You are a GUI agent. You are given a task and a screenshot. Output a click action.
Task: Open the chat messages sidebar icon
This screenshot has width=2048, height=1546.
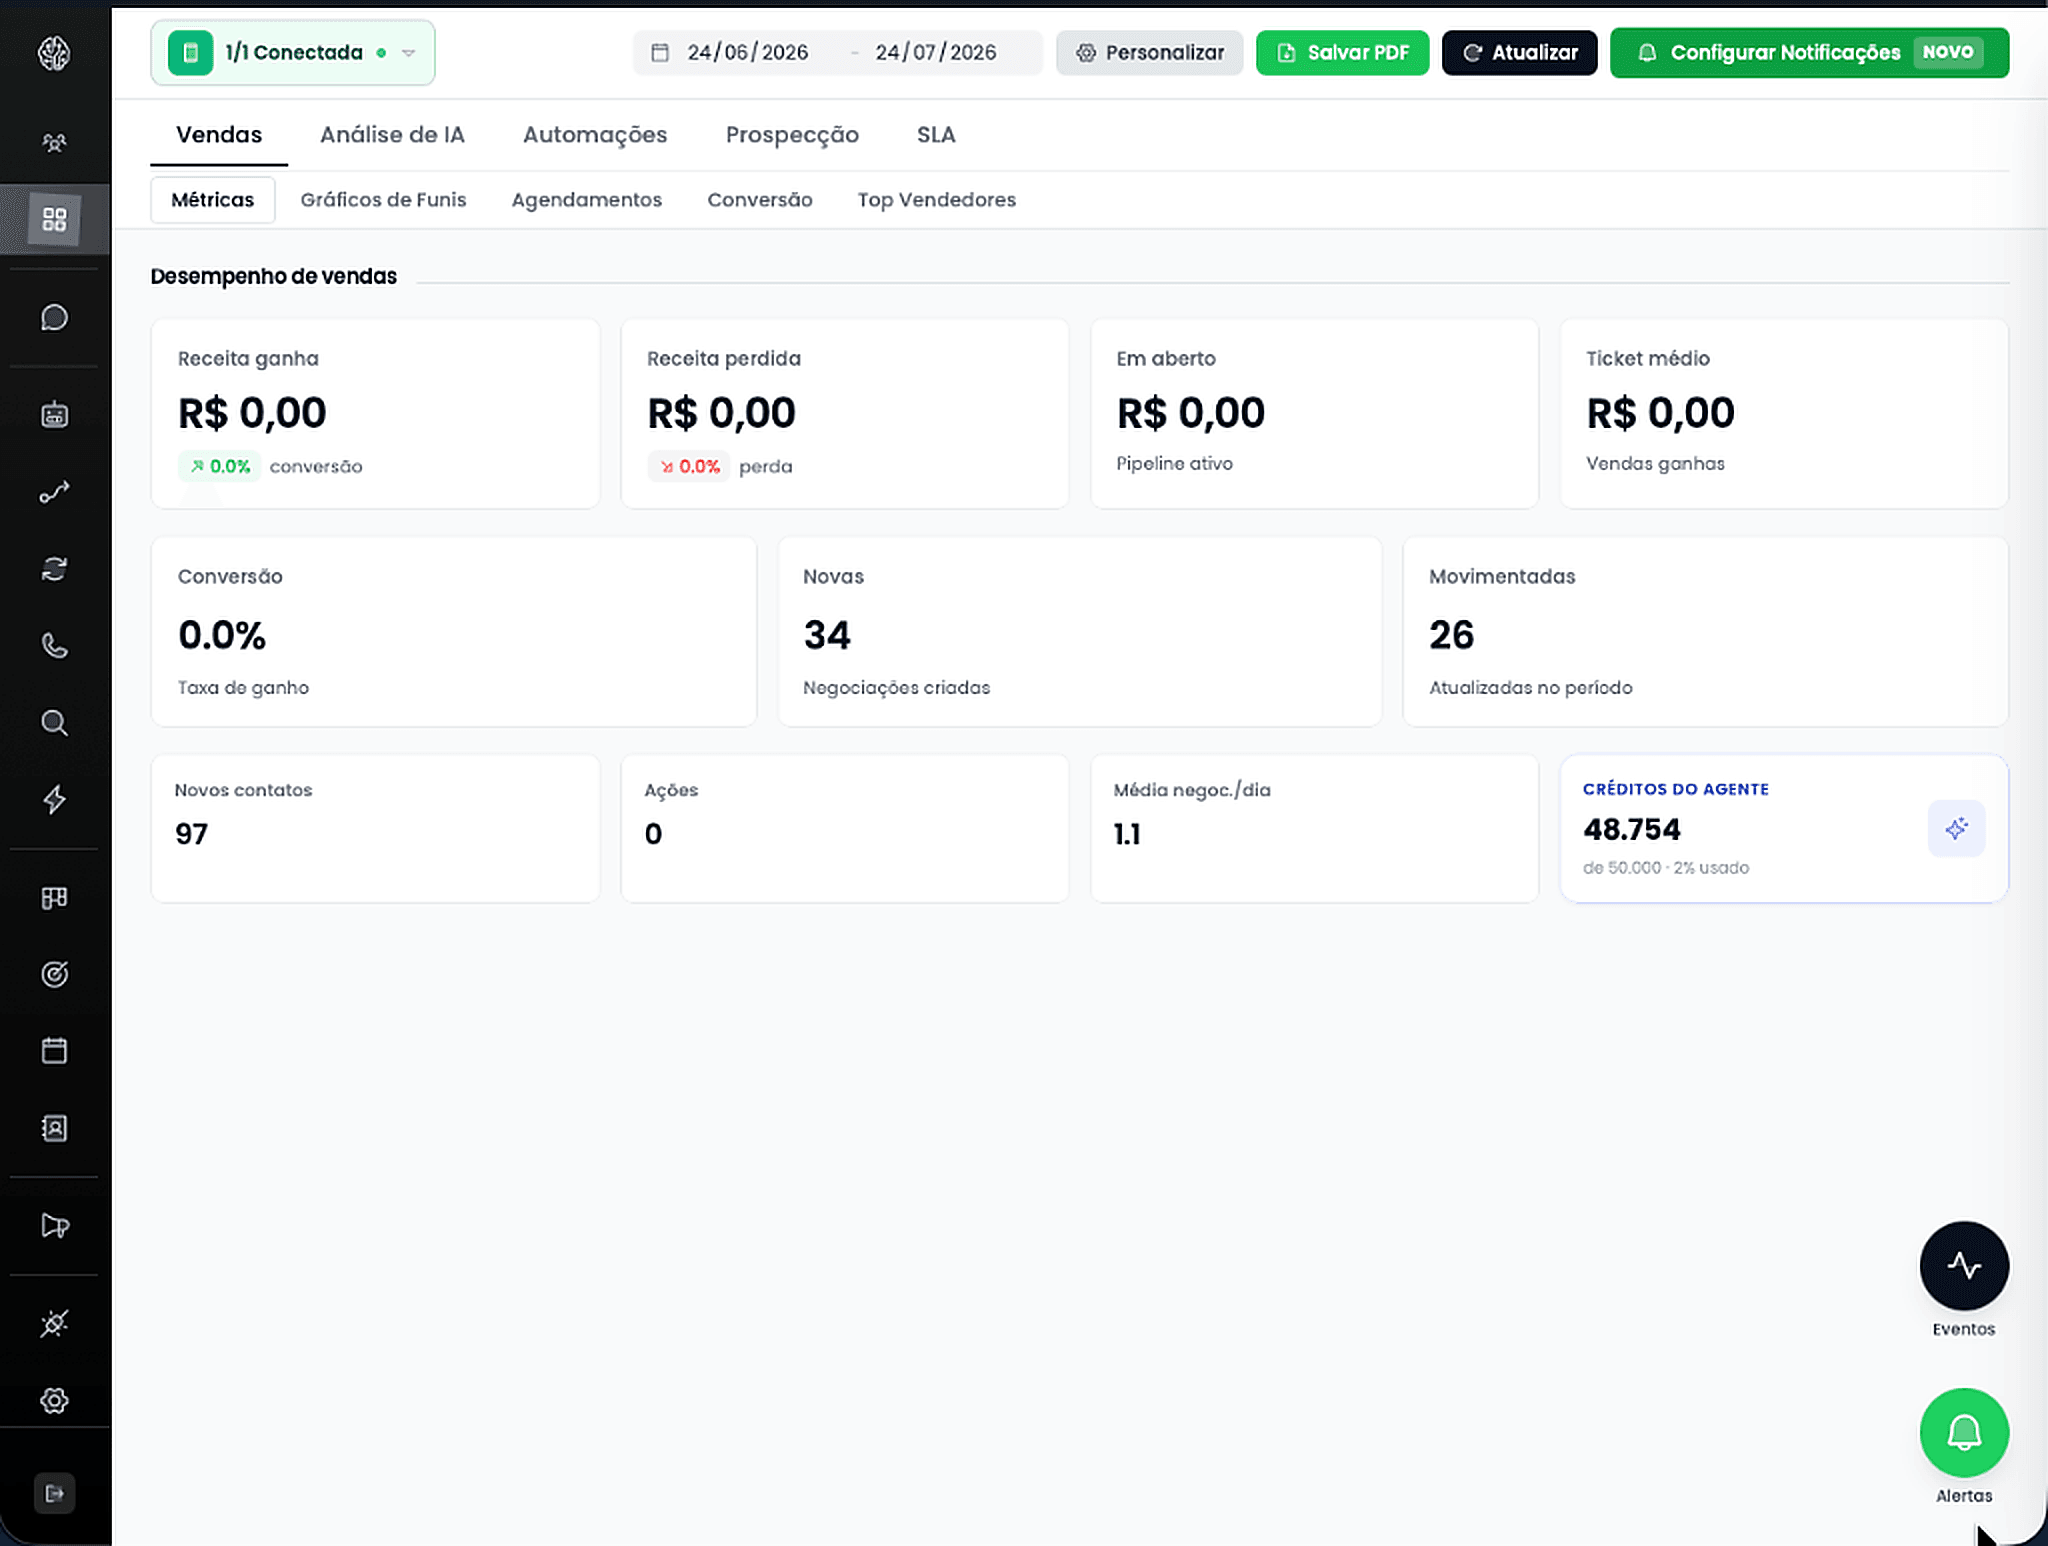54,318
